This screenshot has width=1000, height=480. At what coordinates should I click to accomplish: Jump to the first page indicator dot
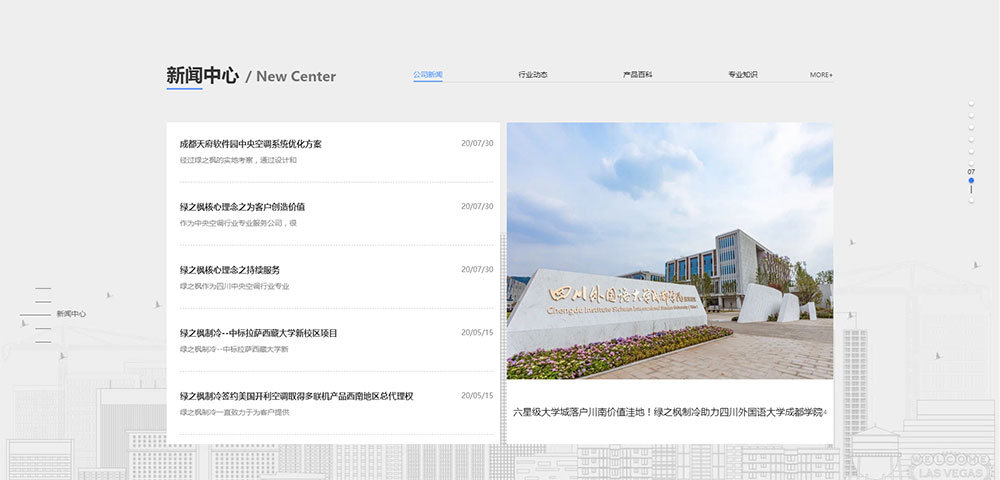[971, 103]
